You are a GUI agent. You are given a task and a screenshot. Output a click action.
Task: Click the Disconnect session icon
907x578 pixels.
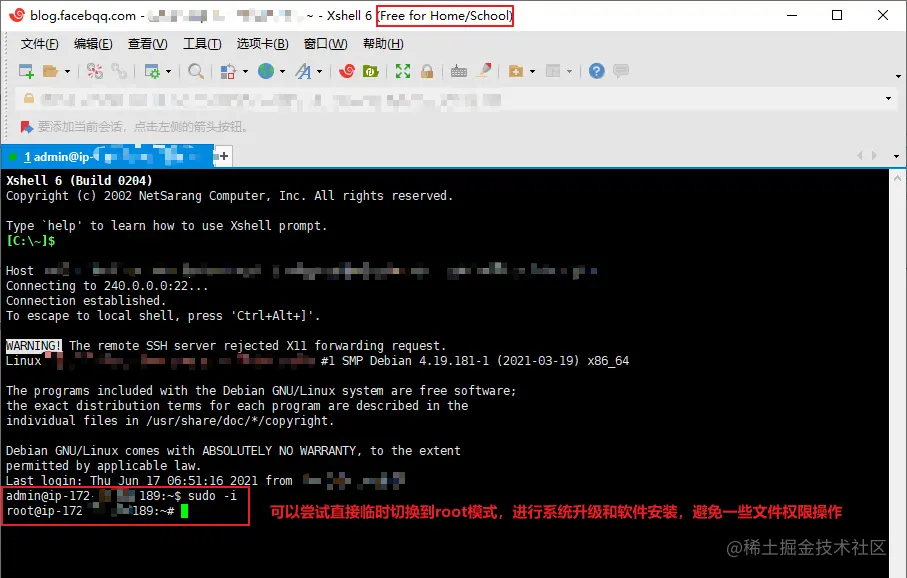(x=95, y=71)
